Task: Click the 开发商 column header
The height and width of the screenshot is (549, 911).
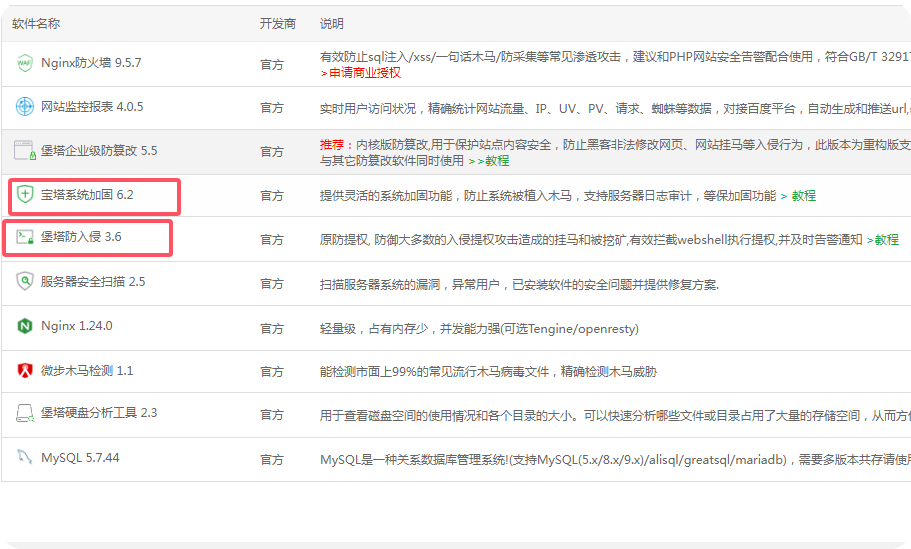Action: pyautogui.click(x=278, y=24)
